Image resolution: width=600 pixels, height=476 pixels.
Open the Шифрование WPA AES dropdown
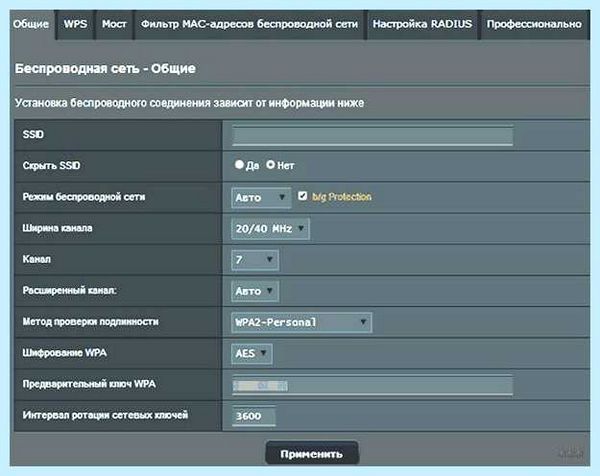(x=252, y=353)
